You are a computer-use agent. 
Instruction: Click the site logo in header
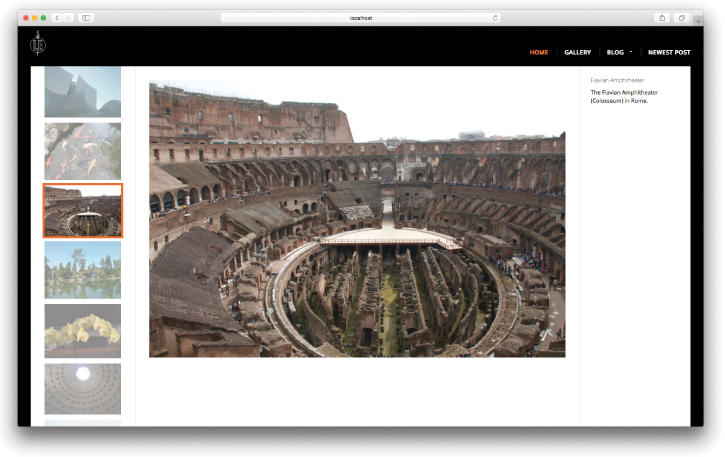click(38, 43)
